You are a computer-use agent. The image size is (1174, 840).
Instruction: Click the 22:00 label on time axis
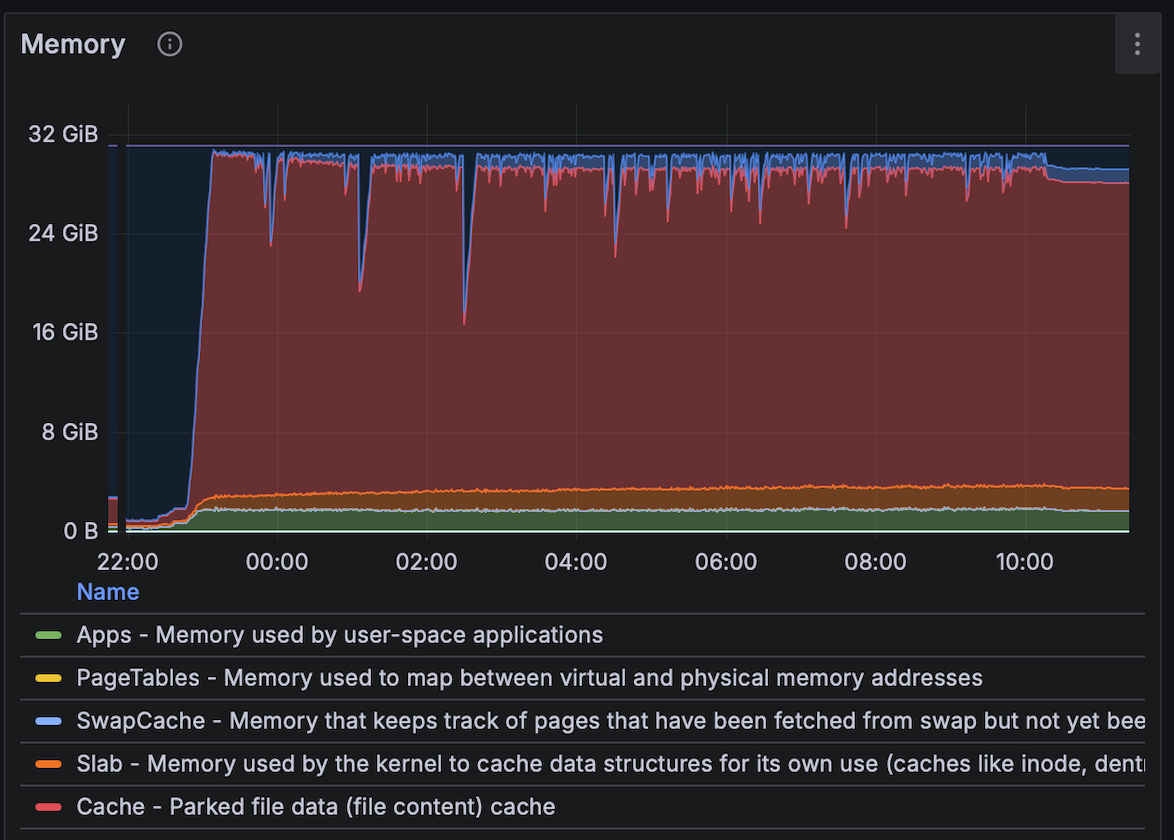tap(128, 562)
